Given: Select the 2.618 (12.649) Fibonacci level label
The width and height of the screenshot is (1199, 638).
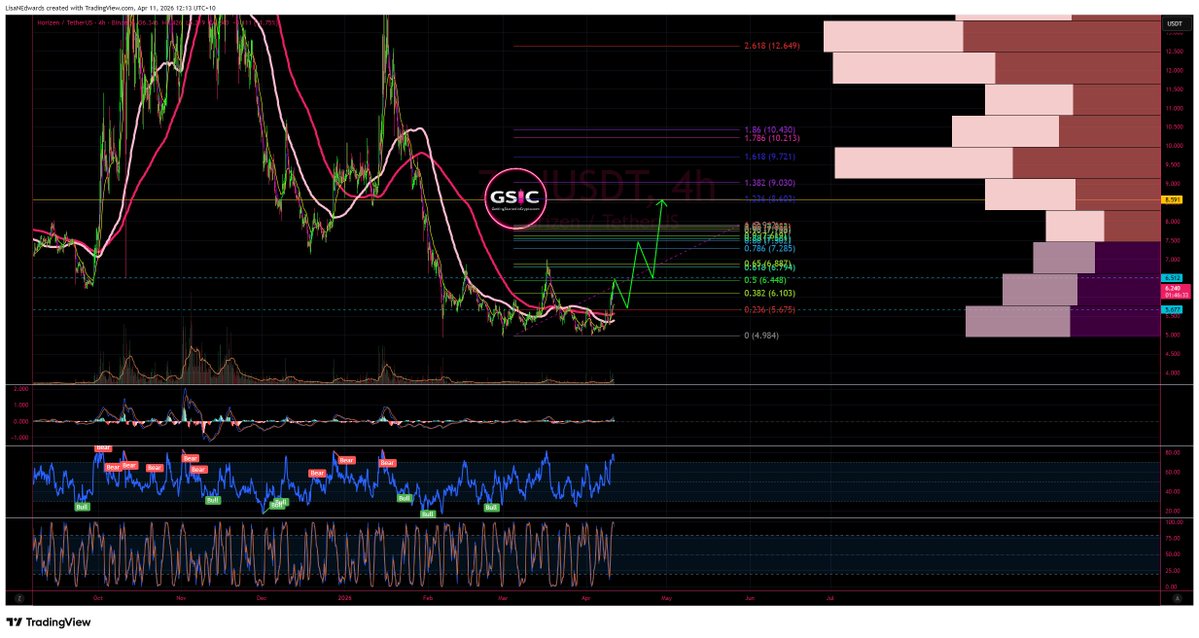Looking at the screenshot, I should click(x=772, y=46).
